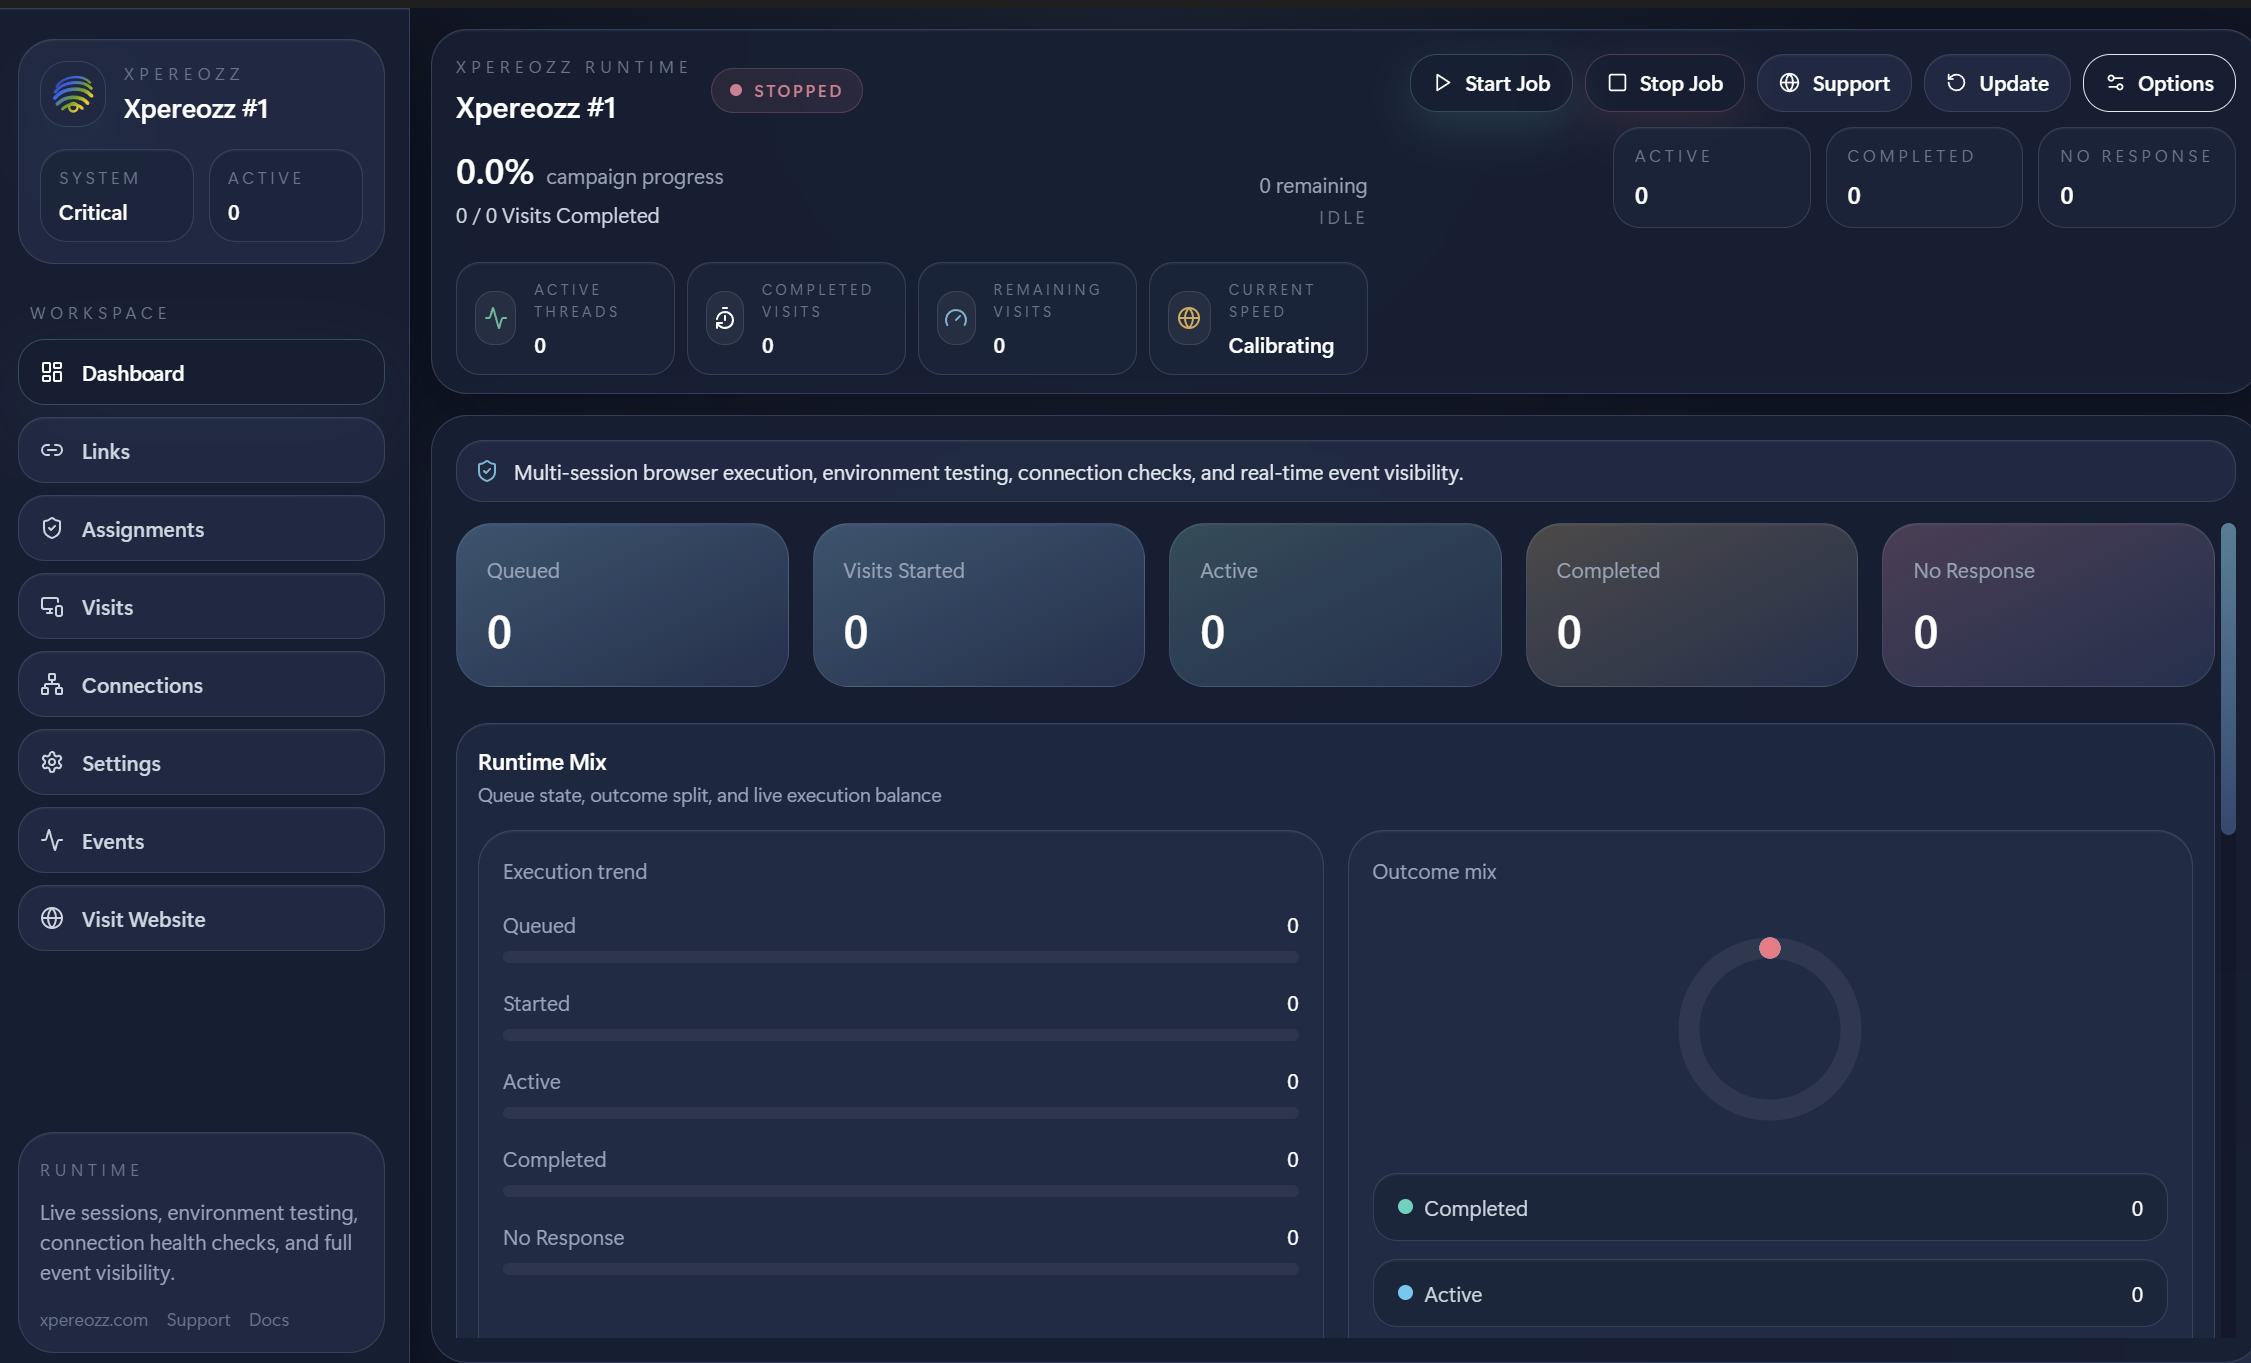Image resolution: width=2251 pixels, height=1363 pixels.
Task: Click the top-right ACTIVE counter tile
Action: click(1711, 177)
